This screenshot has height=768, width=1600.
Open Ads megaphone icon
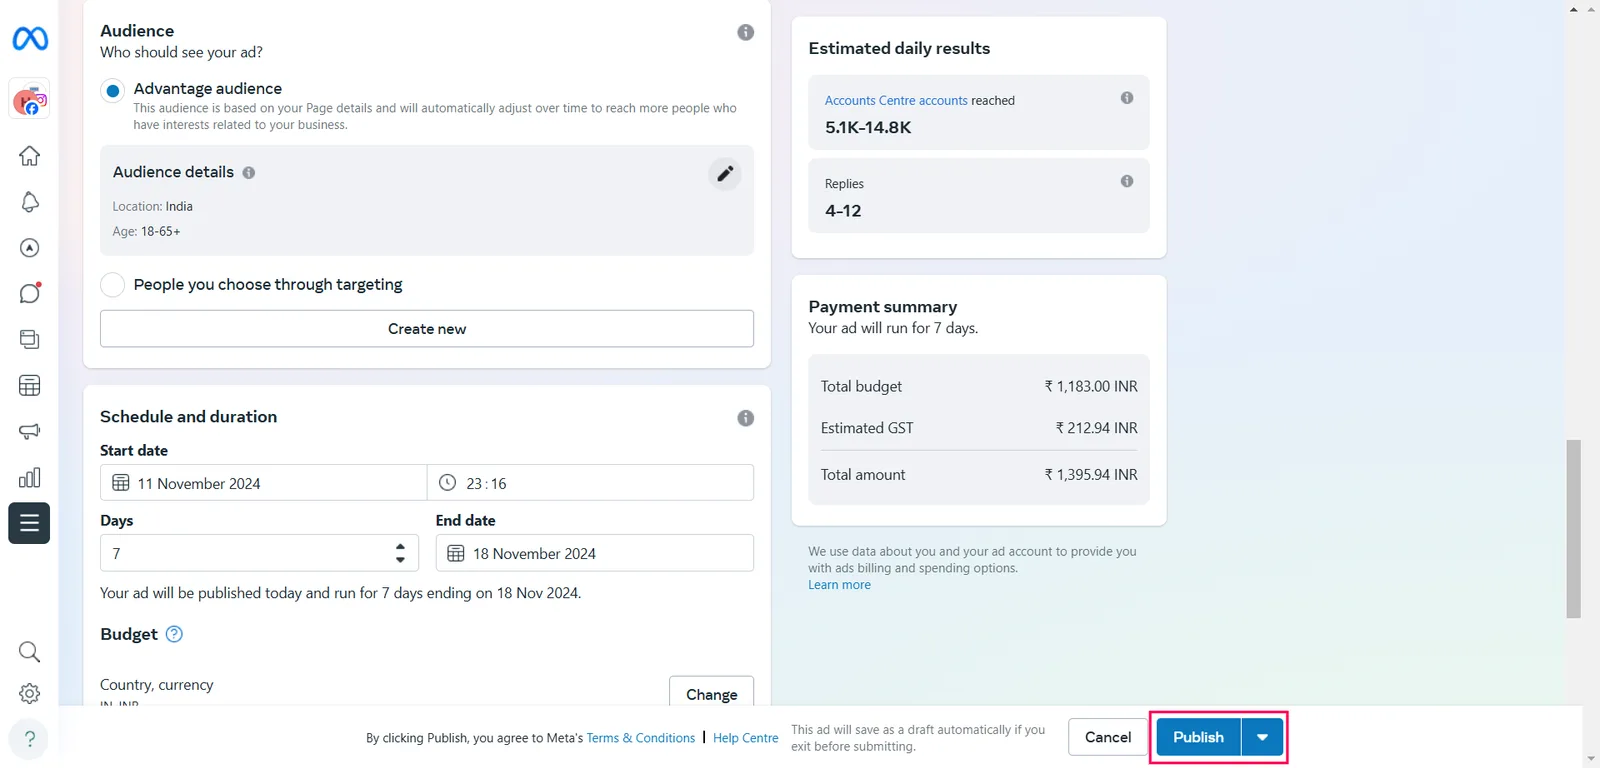30,431
